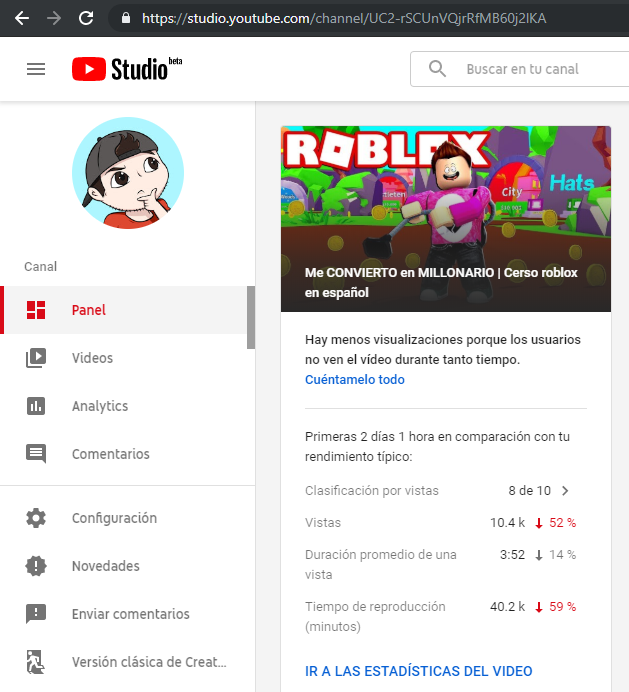
Task: Click the Configuración gear icon
Action: [36, 518]
